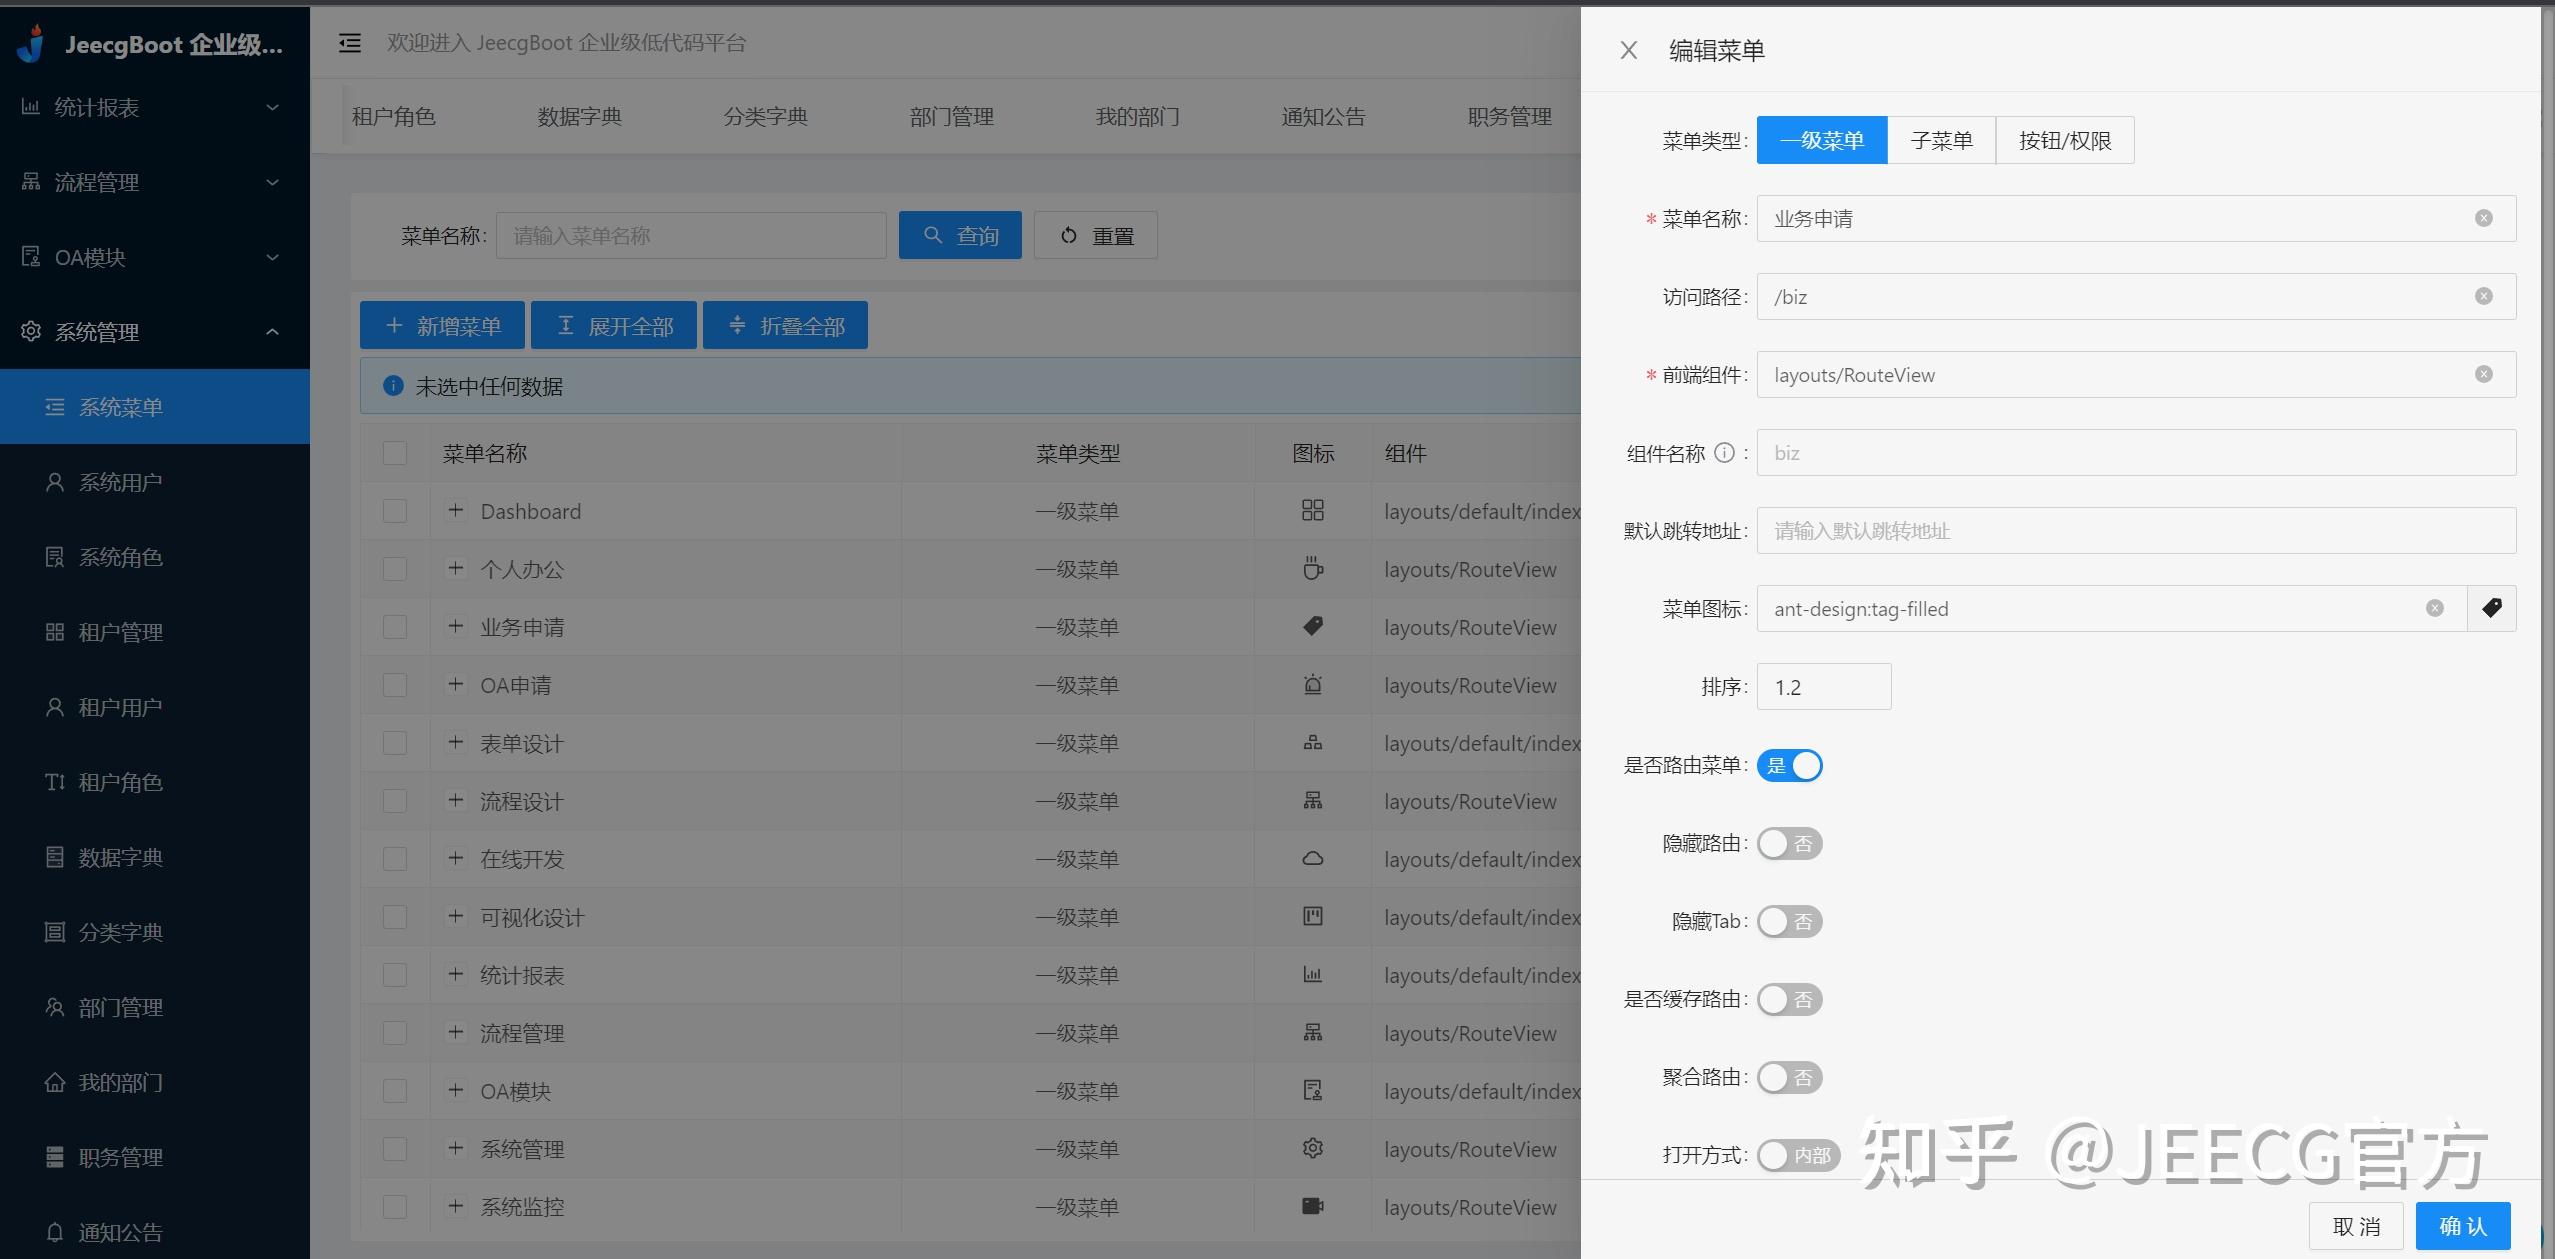Click the 新增菜单 button
Image resolution: width=2555 pixels, height=1259 pixels.
point(441,324)
